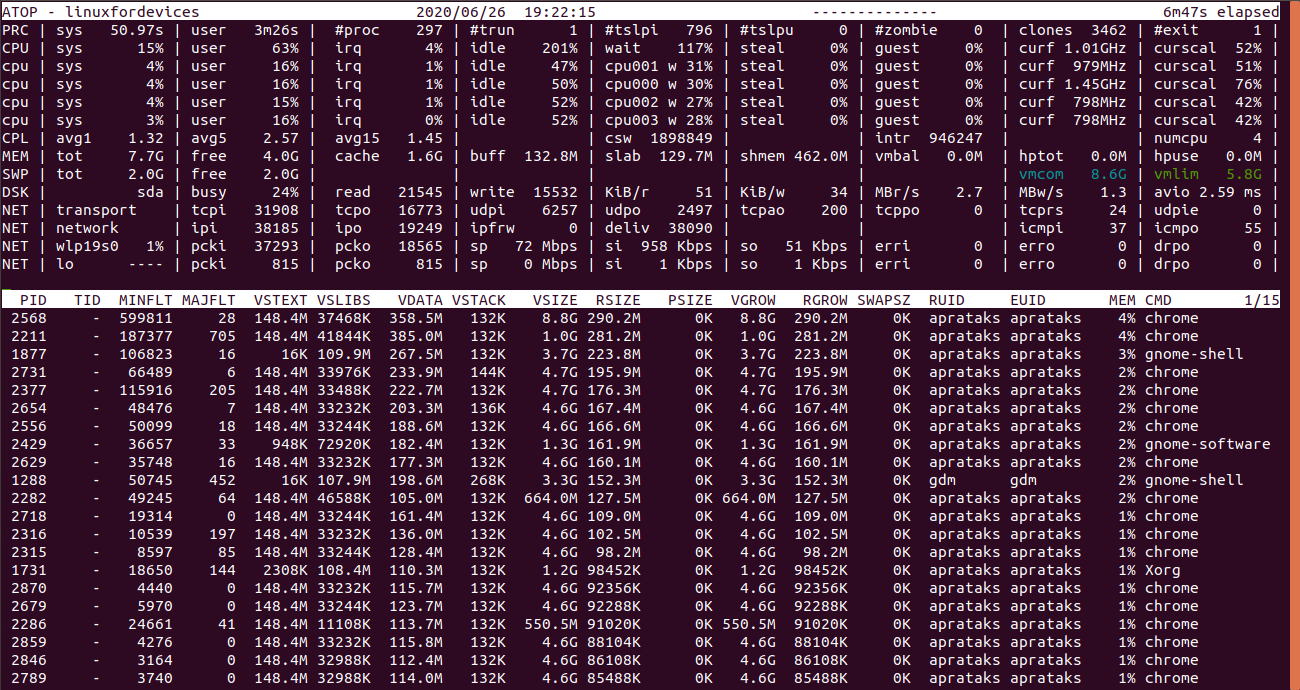Click the si 958 Kbps entry
This screenshot has width=1300, height=690.
click(659, 246)
